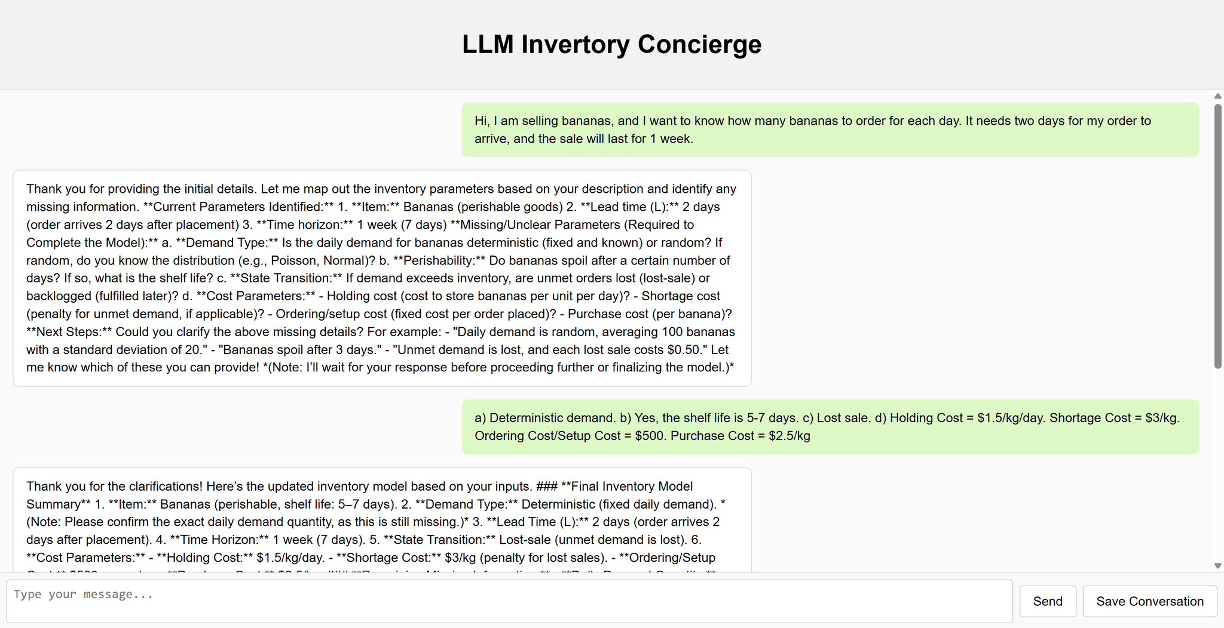Click the scrollbar up arrow
The image size is (1224, 628).
tap(1216, 96)
